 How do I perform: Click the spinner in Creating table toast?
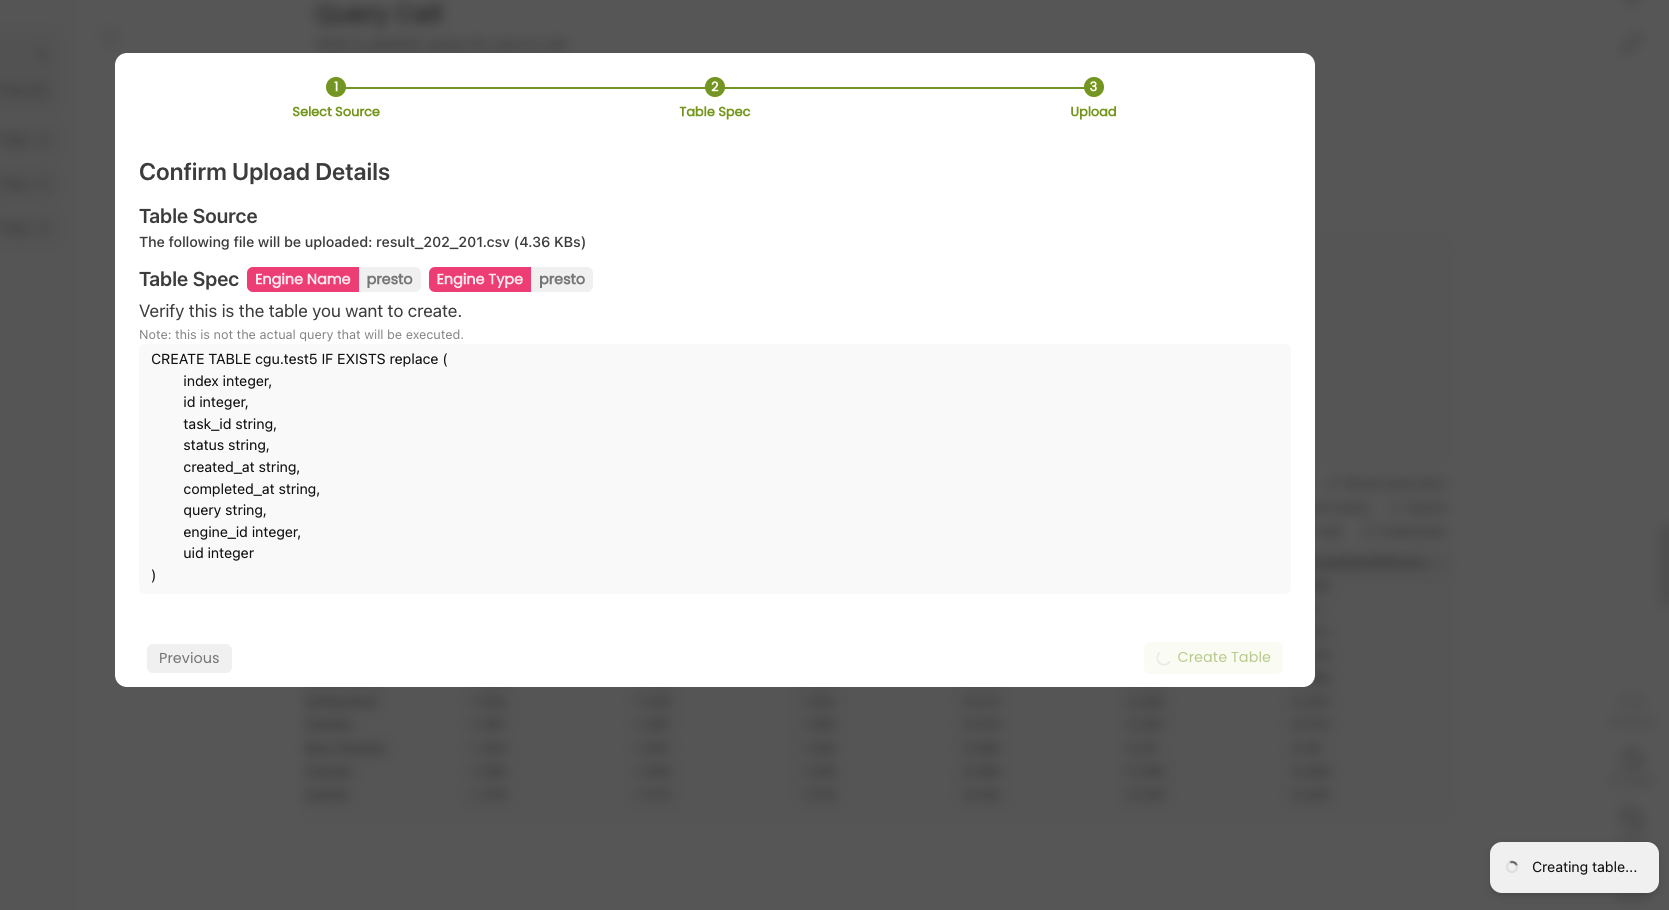tap(1512, 867)
